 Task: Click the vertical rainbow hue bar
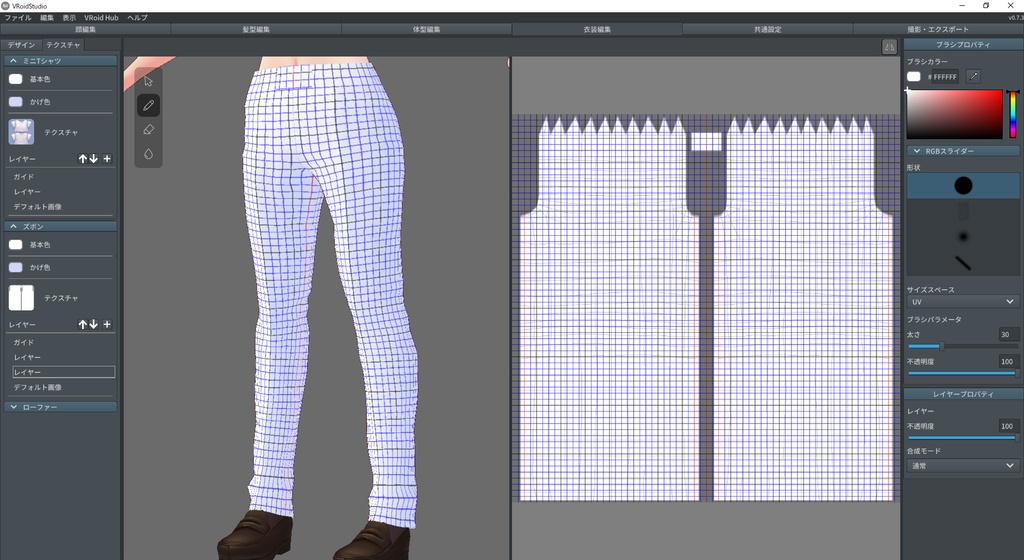tap(1013, 114)
